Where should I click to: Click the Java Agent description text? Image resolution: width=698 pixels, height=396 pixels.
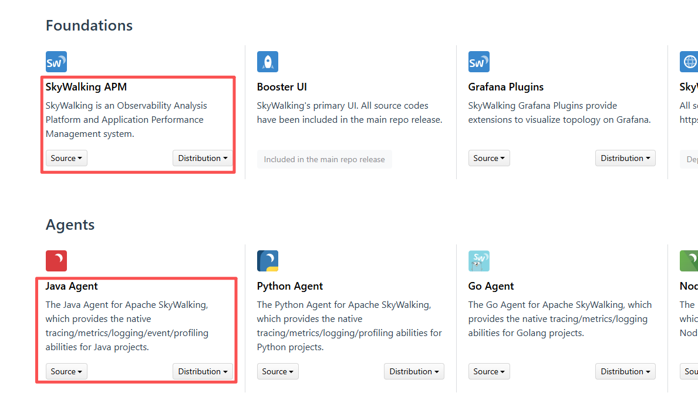(127, 326)
